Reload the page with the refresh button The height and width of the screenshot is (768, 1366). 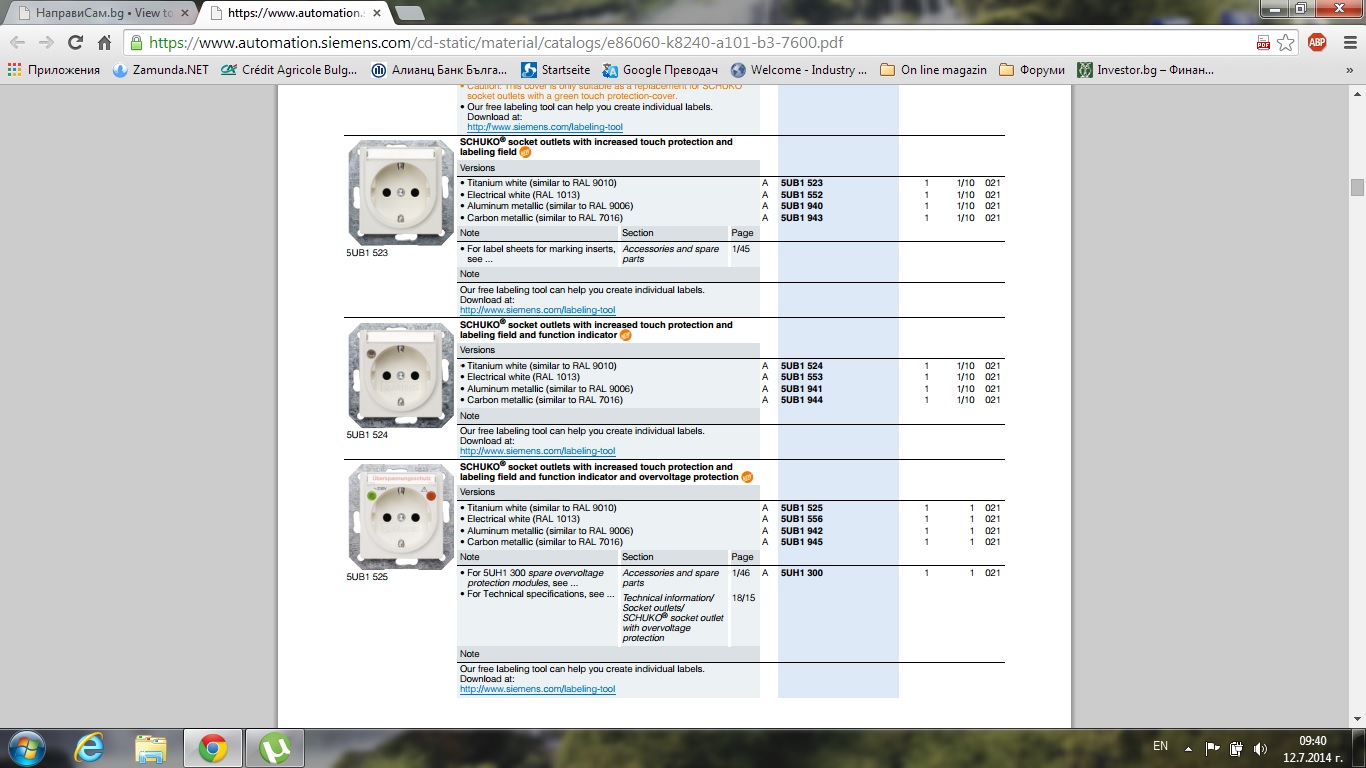coord(75,42)
